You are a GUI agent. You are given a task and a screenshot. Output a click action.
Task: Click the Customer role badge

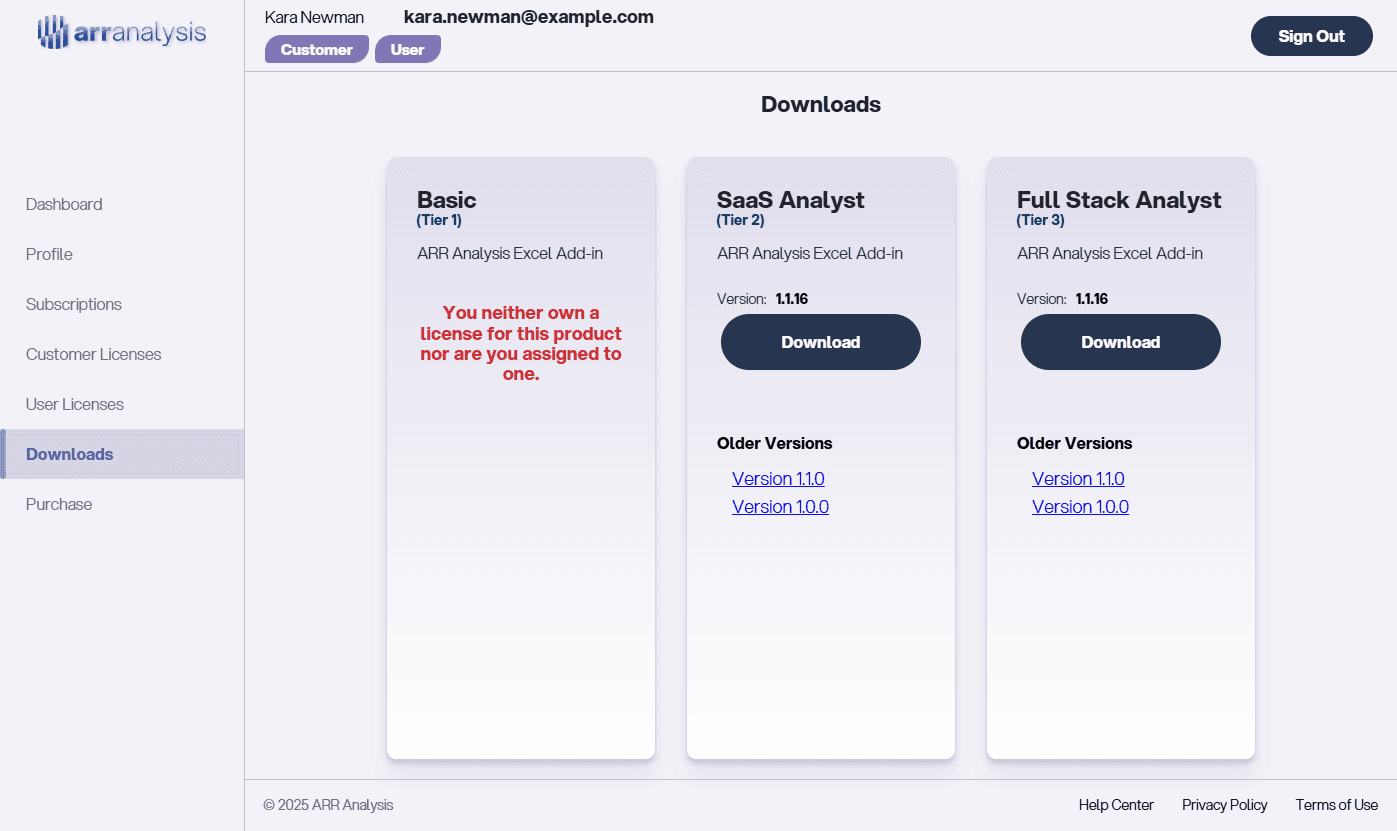coord(316,48)
